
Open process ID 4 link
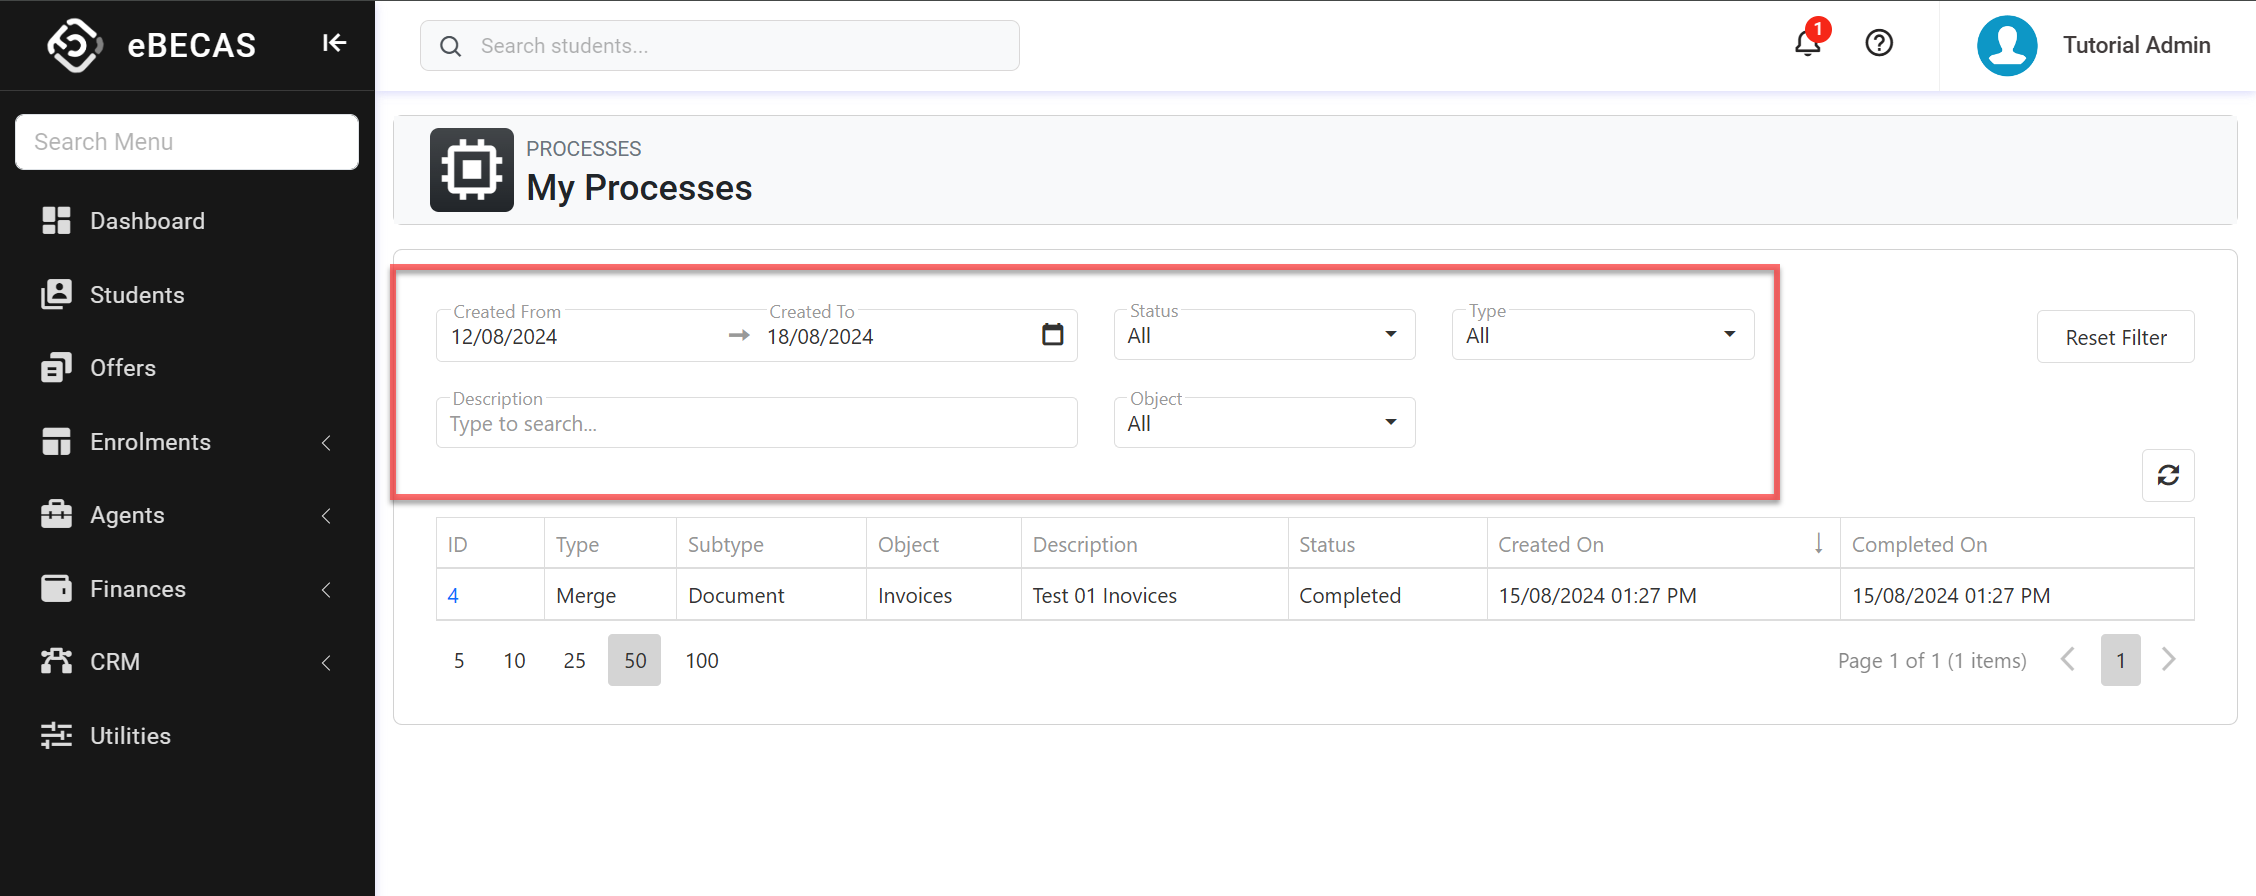(x=453, y=596)
